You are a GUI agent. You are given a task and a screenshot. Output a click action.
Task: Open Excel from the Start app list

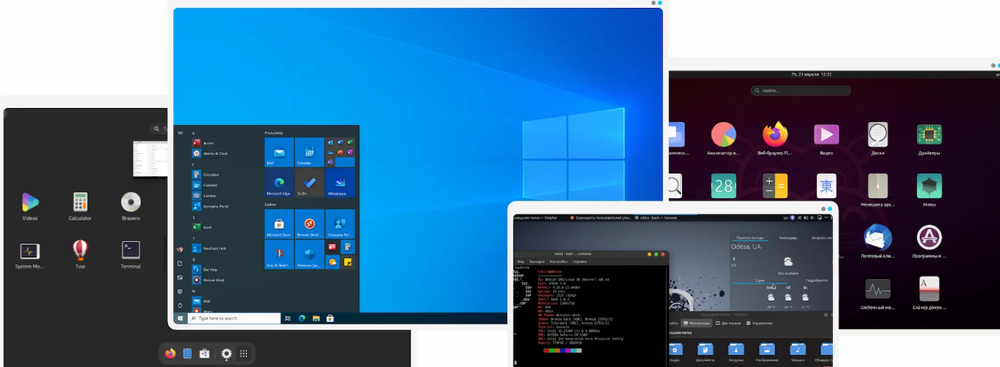coord(203,227)
